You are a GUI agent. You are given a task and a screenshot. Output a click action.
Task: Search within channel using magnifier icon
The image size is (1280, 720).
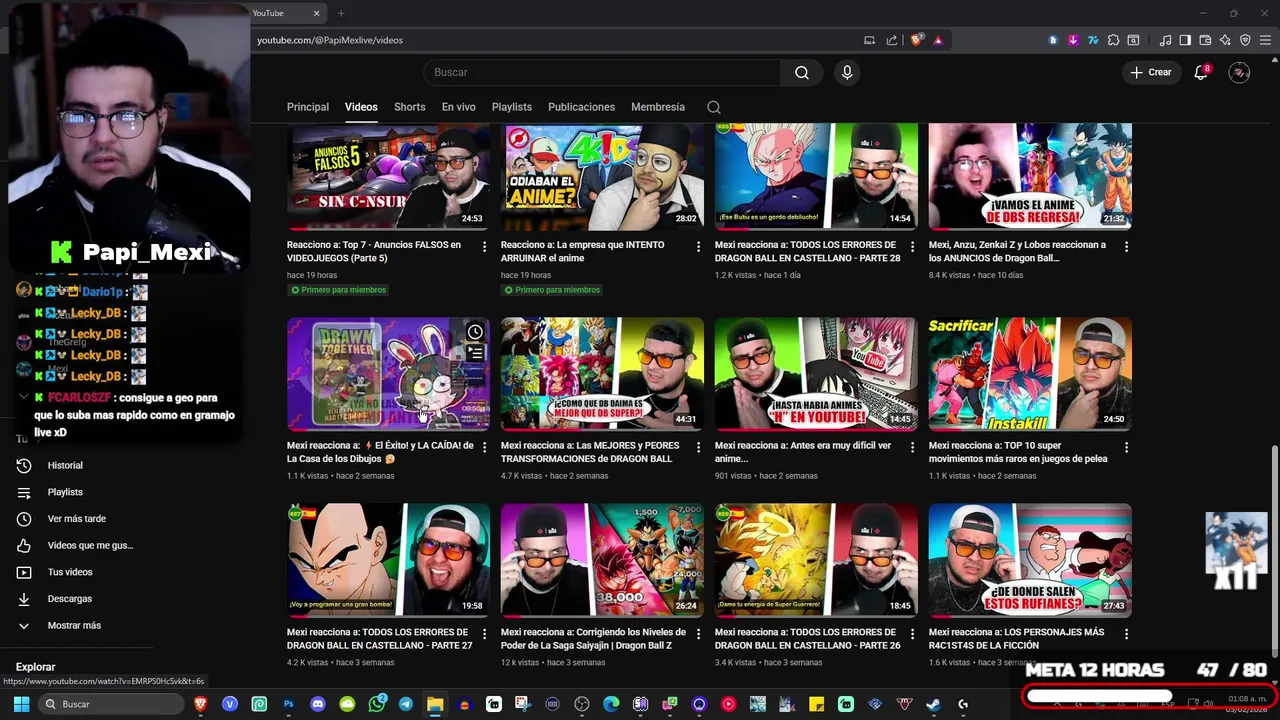tap(713, 107)
